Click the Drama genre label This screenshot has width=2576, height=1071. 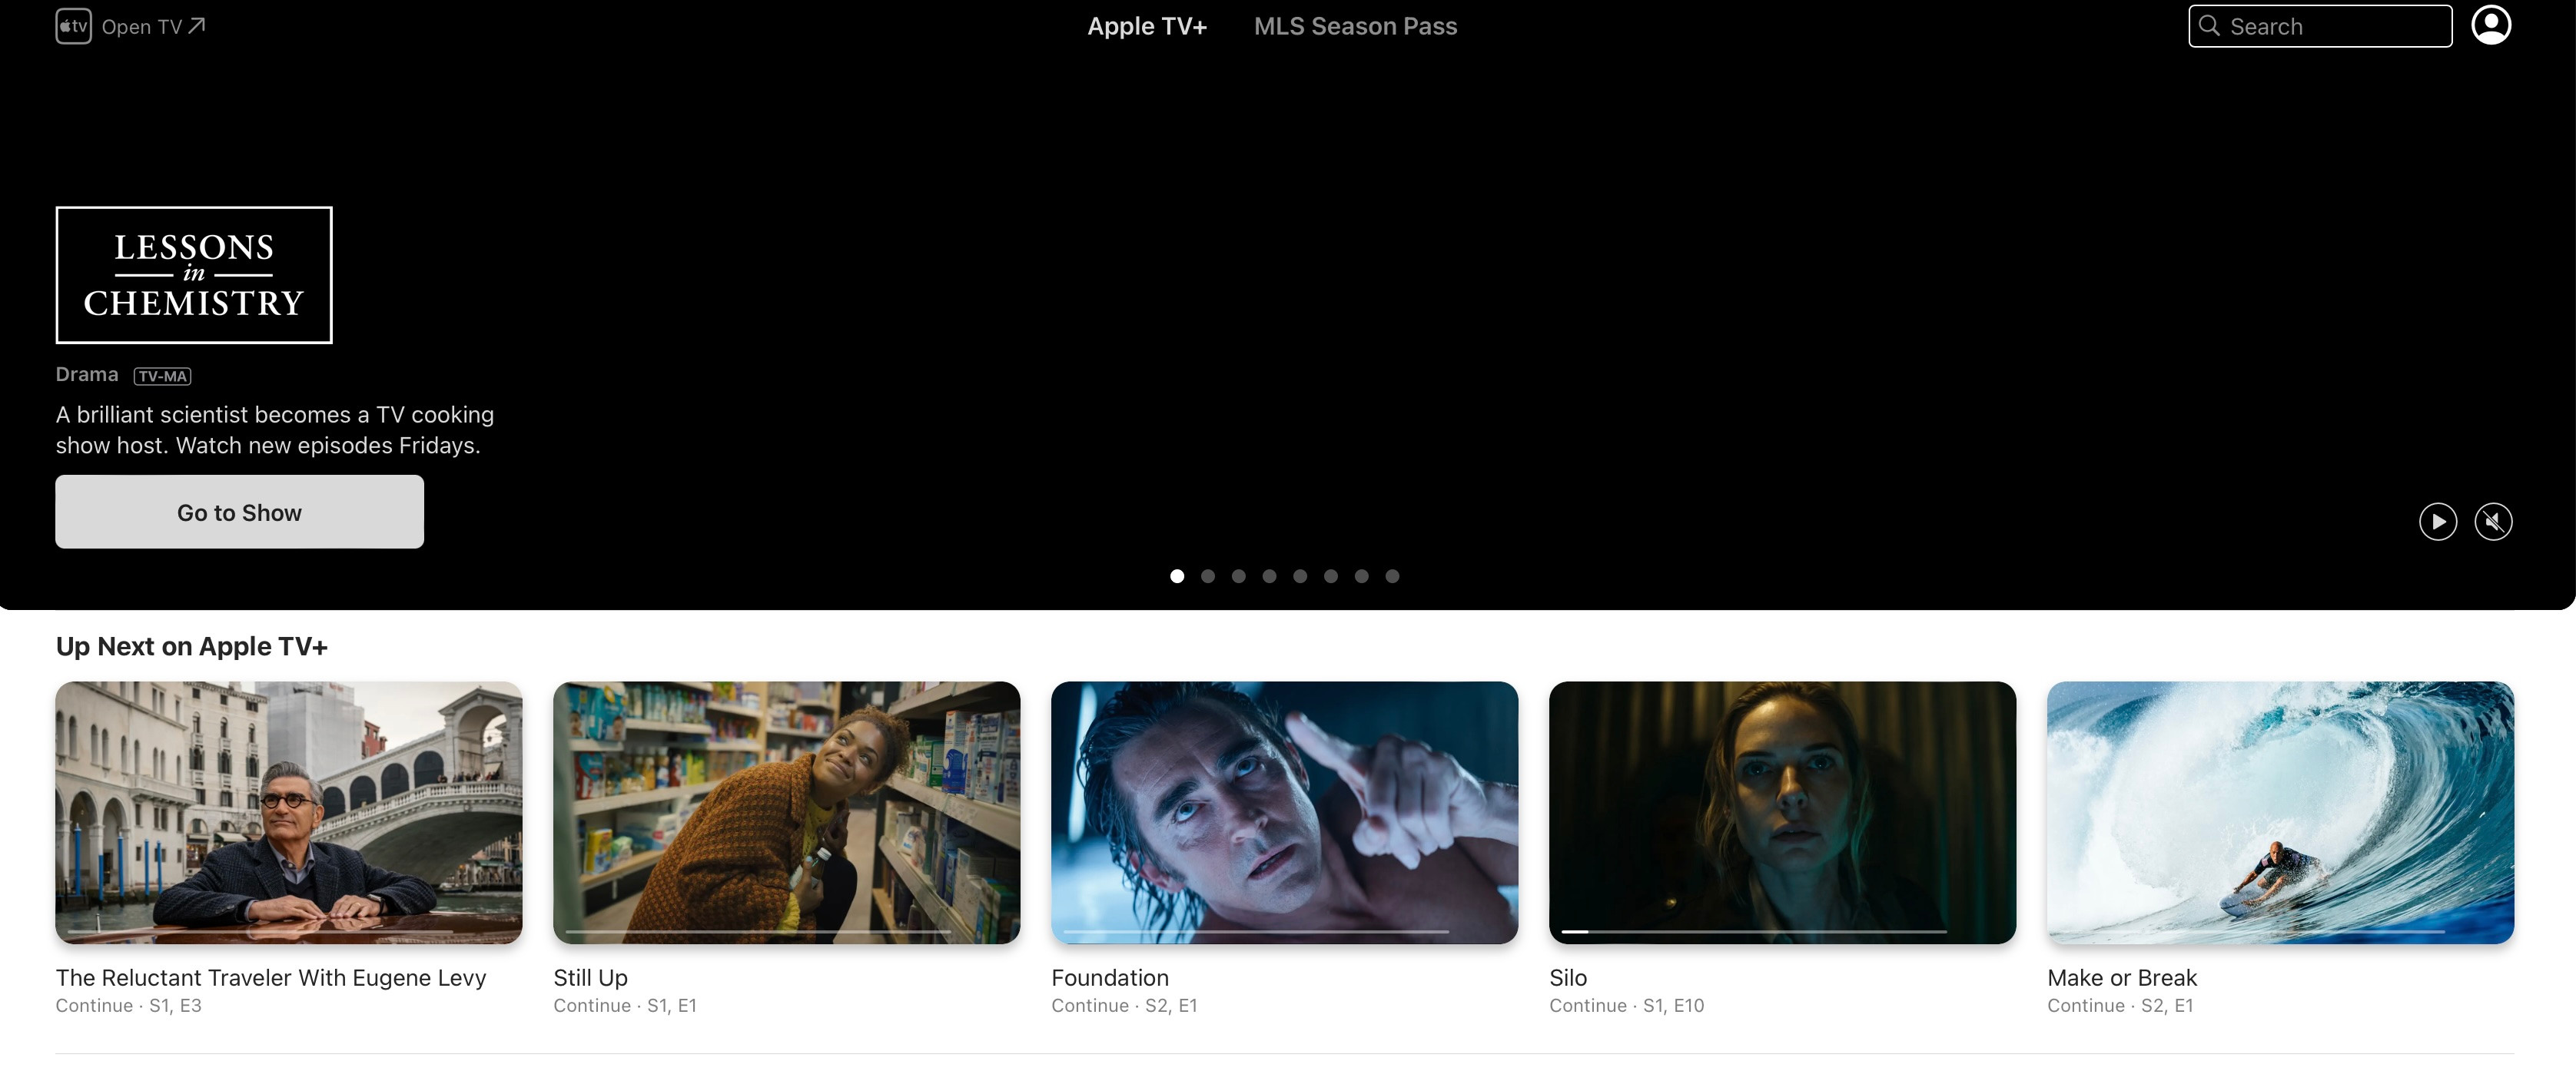pos(87,374)
